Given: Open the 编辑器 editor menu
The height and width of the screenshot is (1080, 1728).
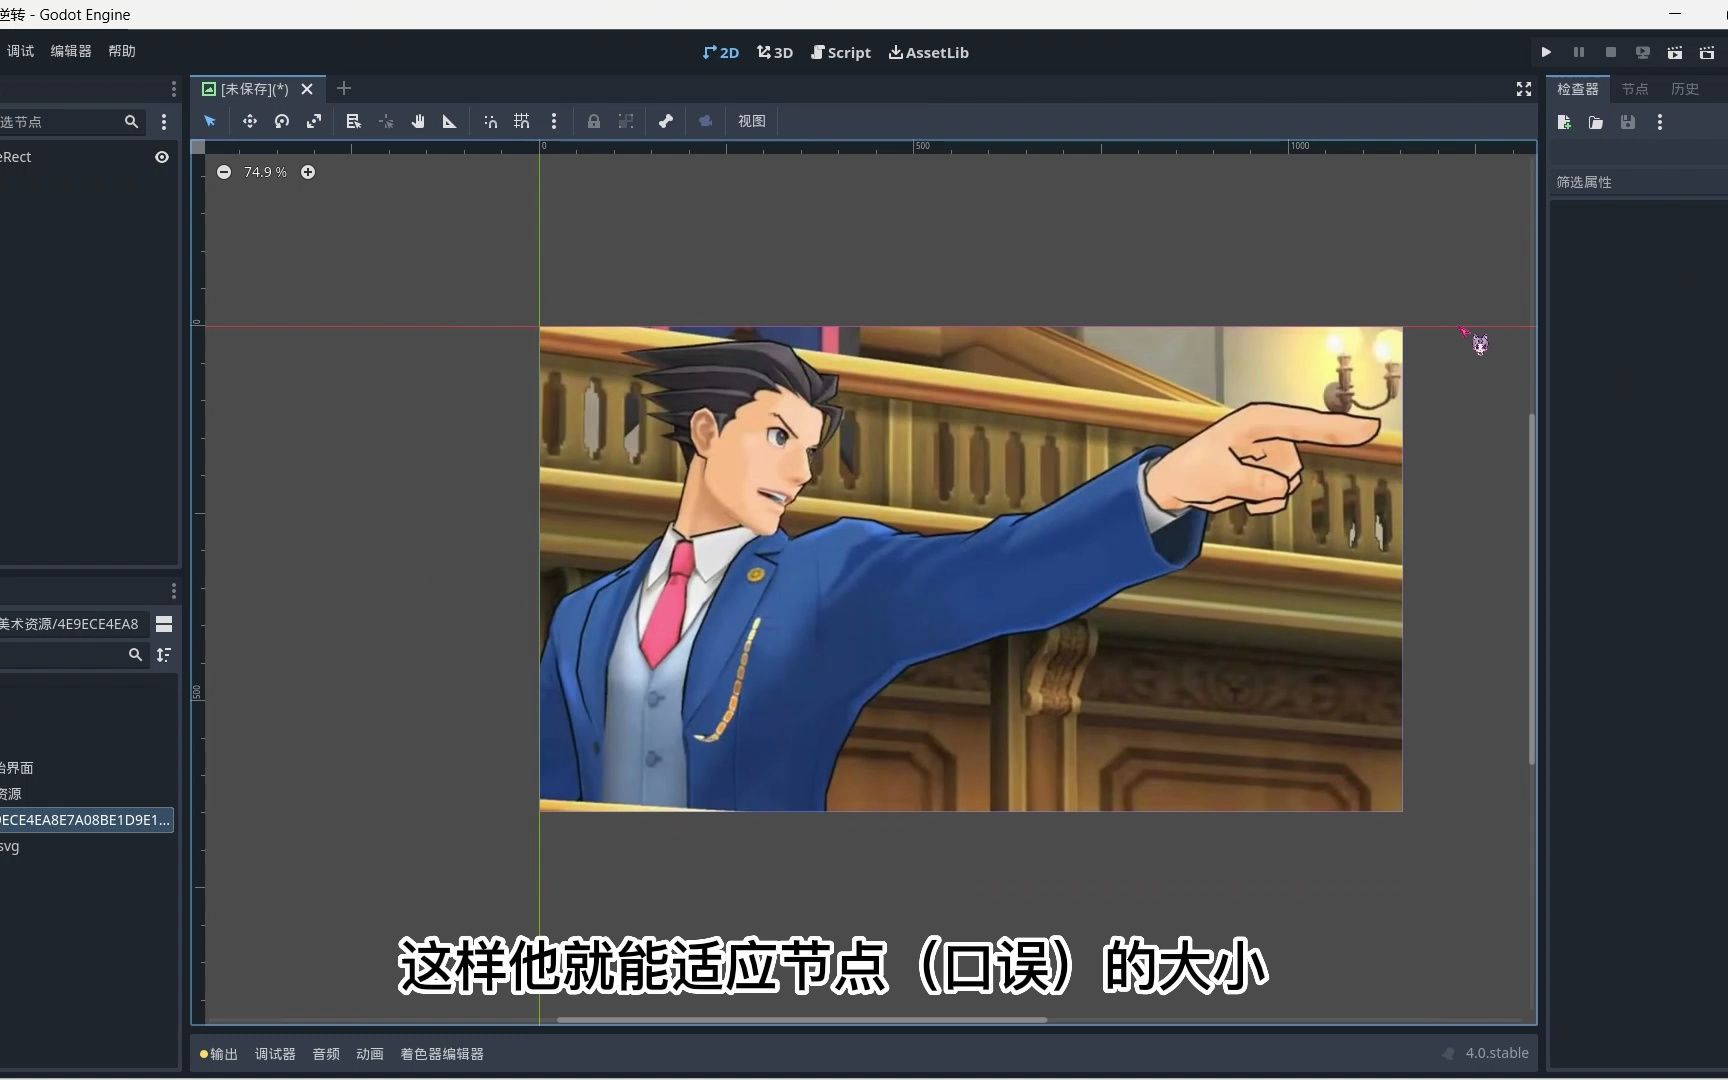Looking at the screenshot, I should point(71,51).
